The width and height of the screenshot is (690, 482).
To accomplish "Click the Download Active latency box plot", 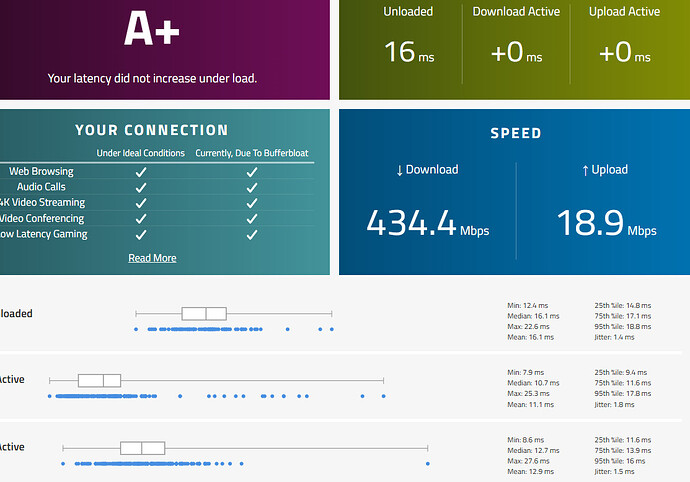I will (x=217, y=381).
